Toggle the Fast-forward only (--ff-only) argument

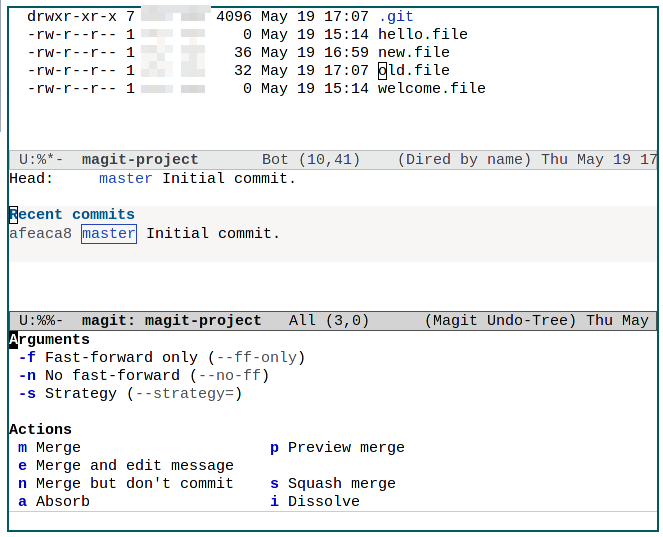point(160,357)
